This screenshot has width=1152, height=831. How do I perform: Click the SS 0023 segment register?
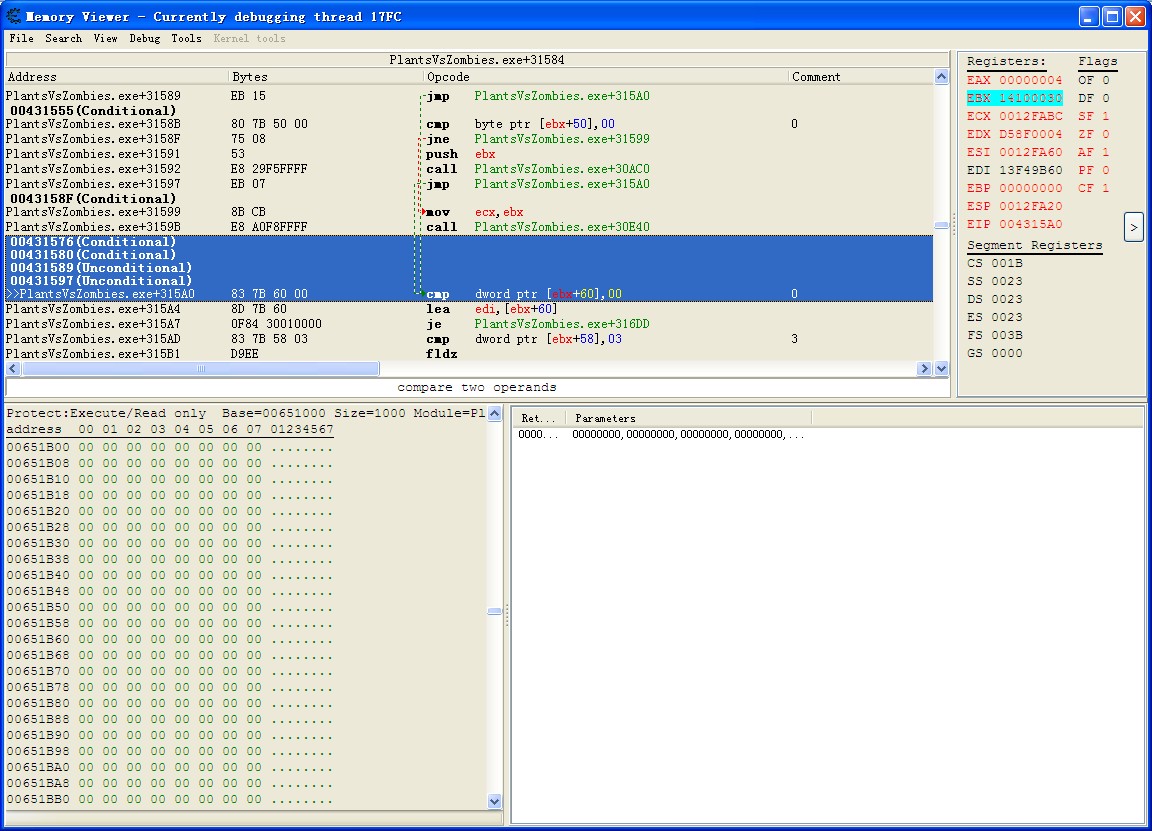click(994, 281)
